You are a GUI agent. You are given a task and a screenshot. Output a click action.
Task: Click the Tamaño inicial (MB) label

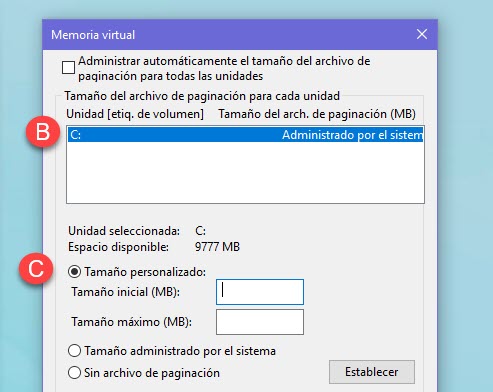(x=125, y=292)
